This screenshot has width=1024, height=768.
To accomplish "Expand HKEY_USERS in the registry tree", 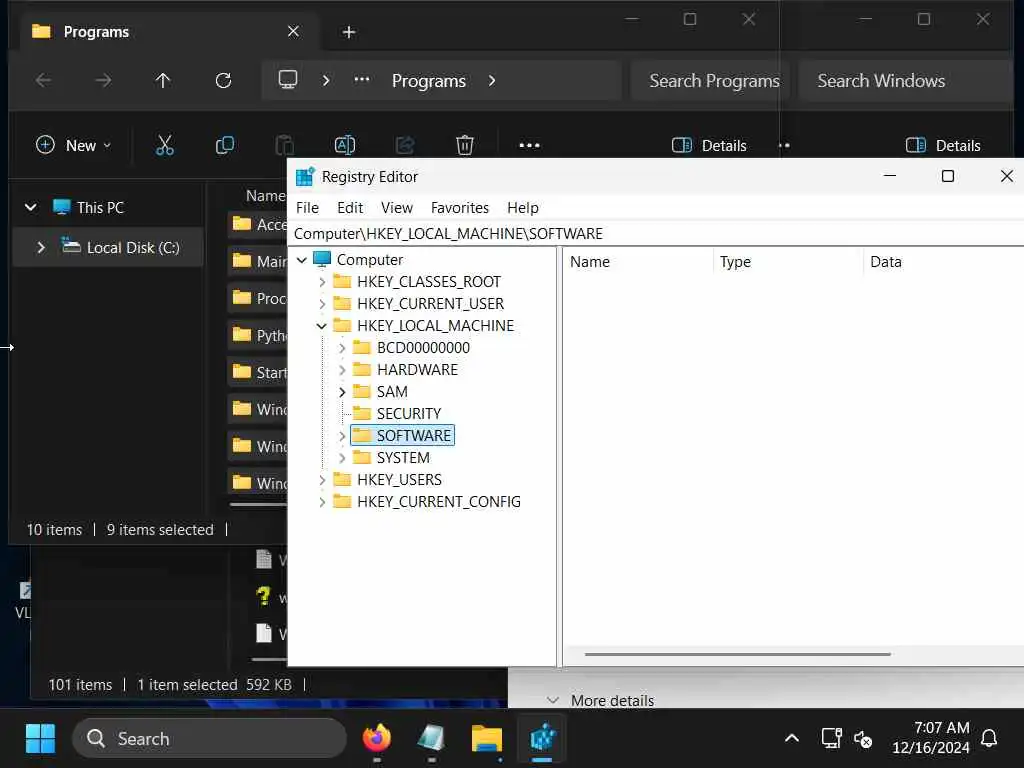I will (322, 480).
